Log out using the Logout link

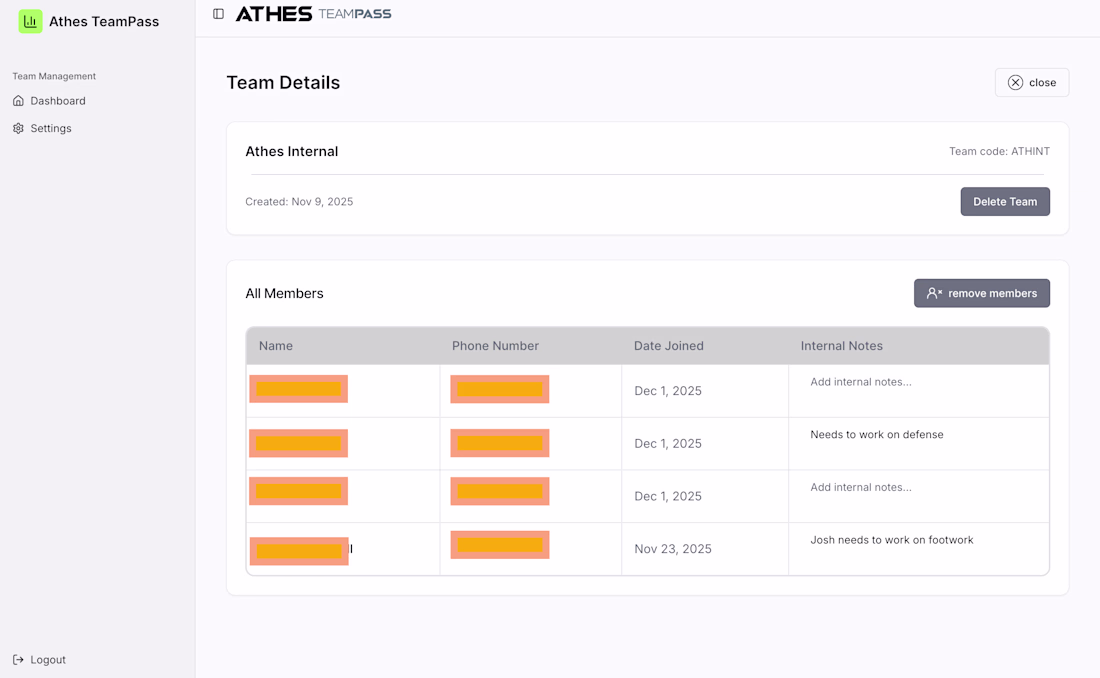point(47,660)
